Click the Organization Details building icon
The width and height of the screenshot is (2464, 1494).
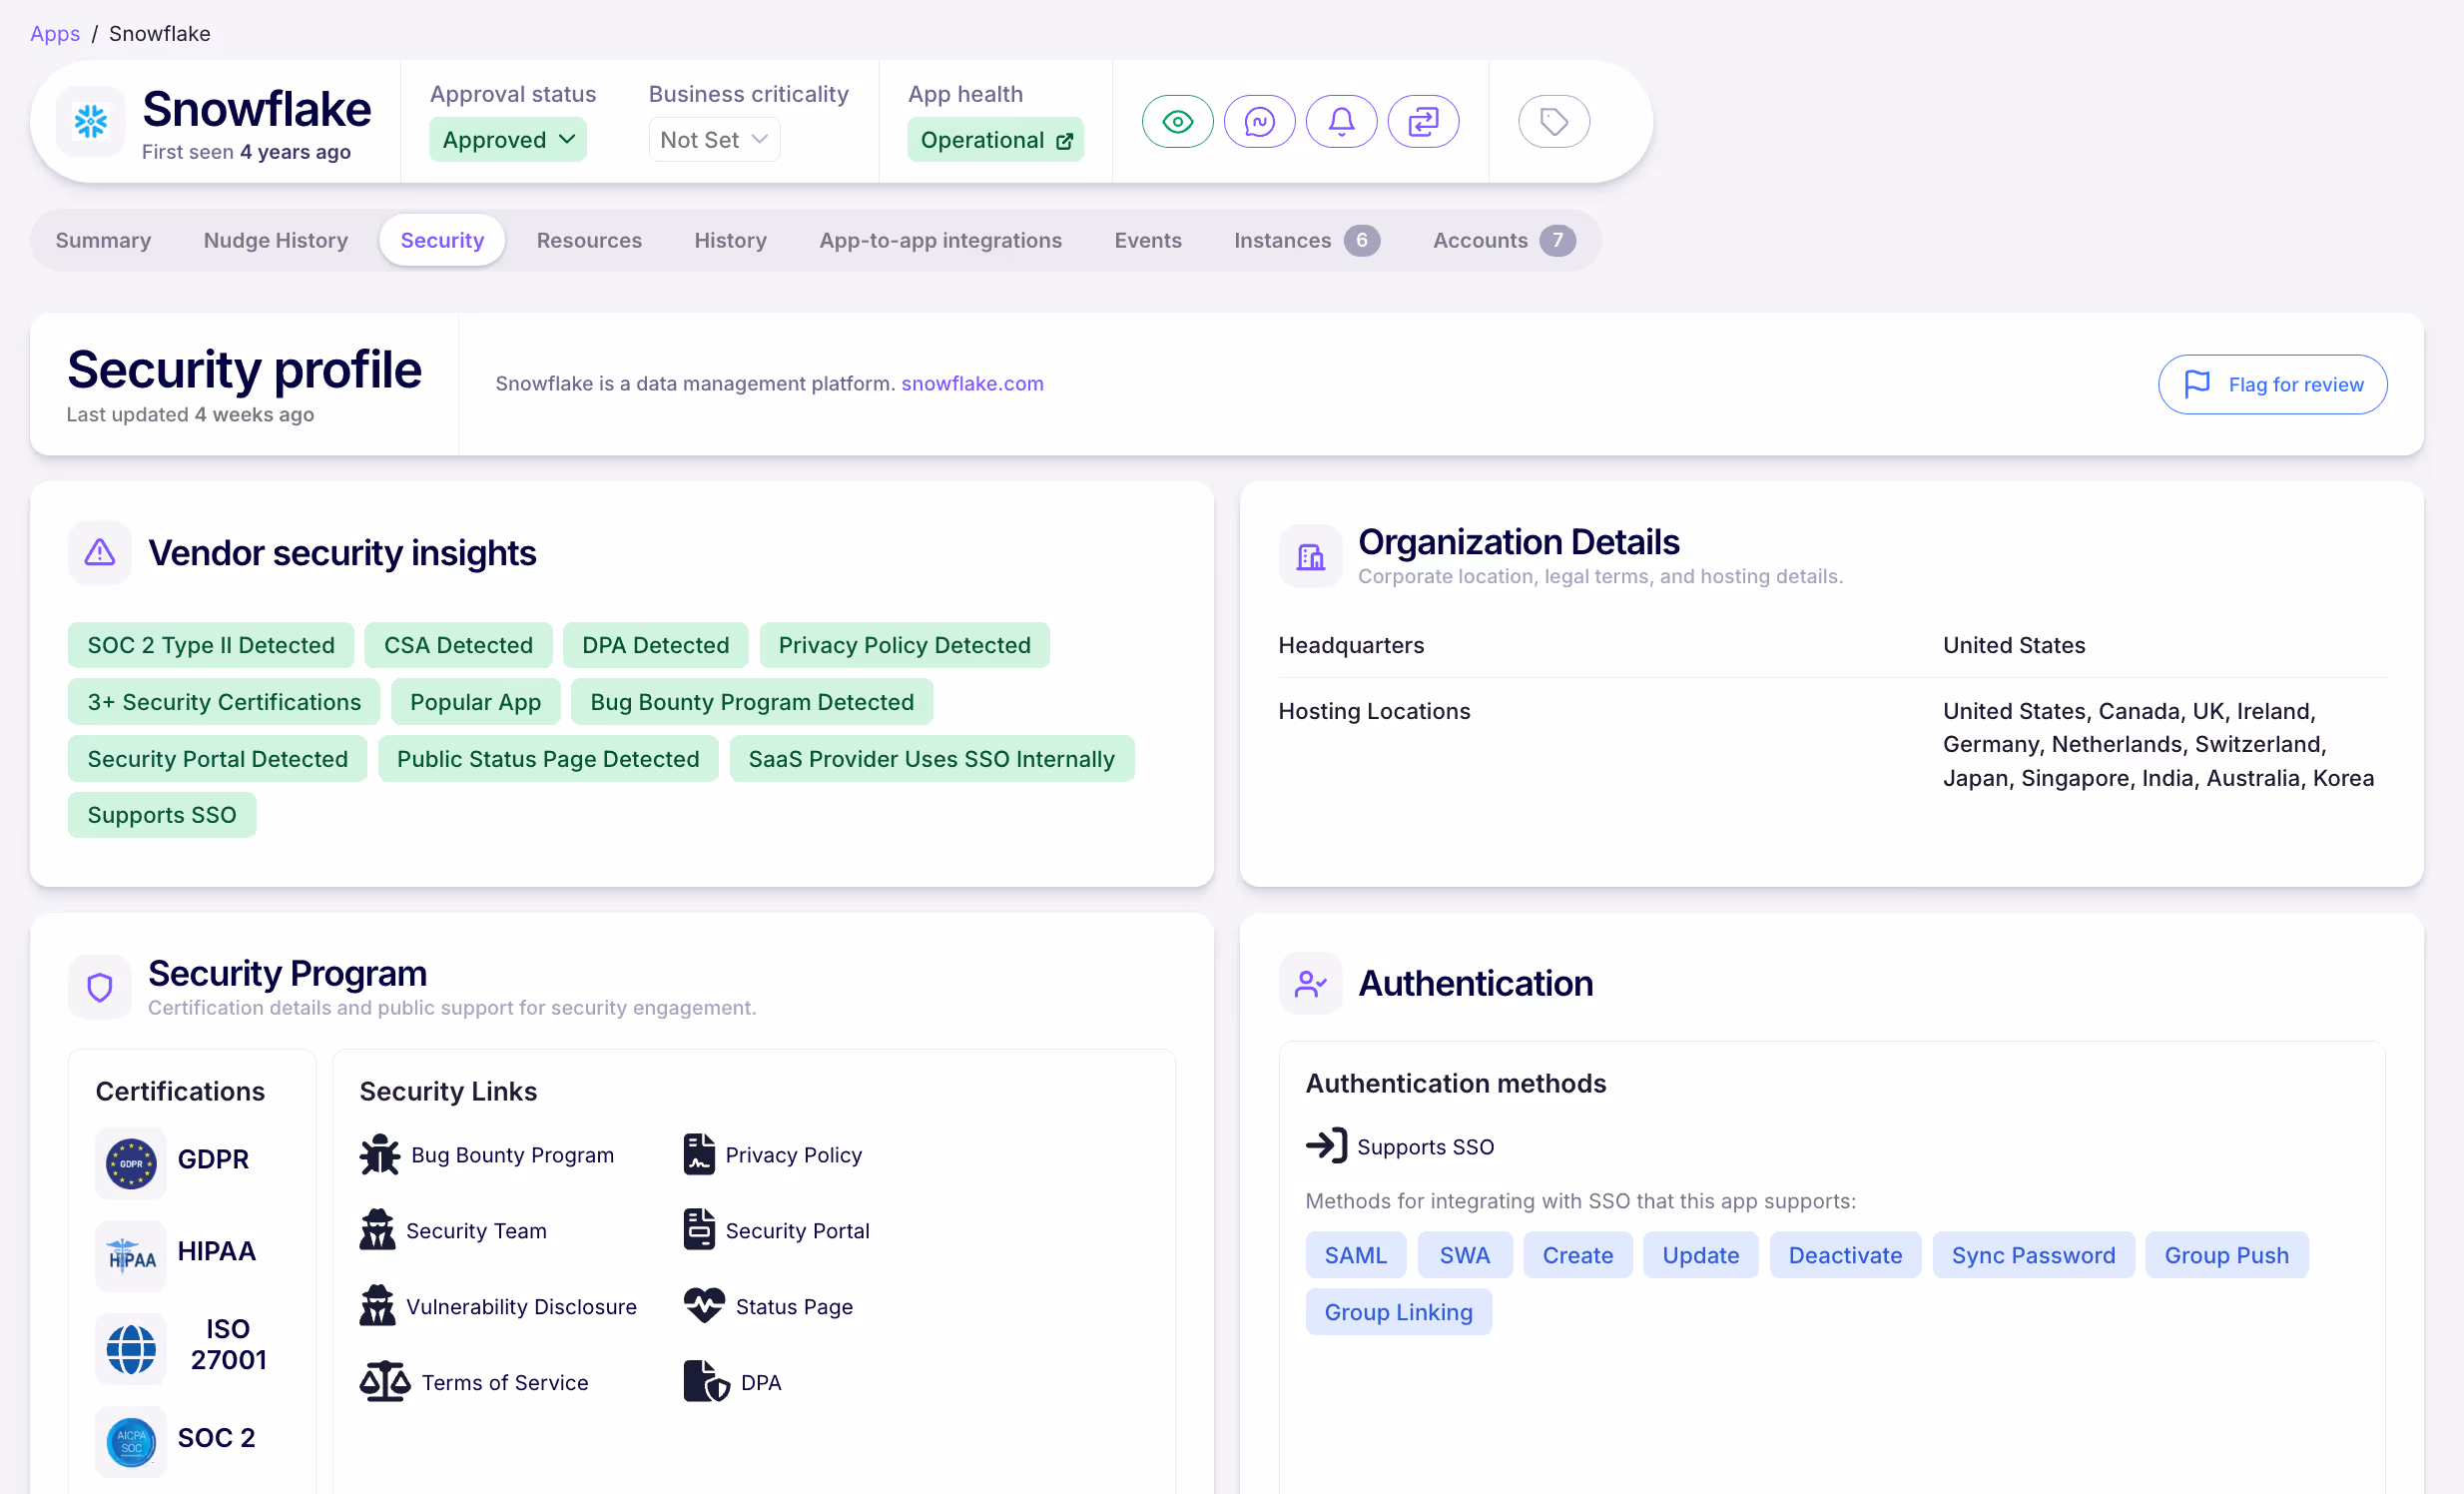[x=1310, y=556]
